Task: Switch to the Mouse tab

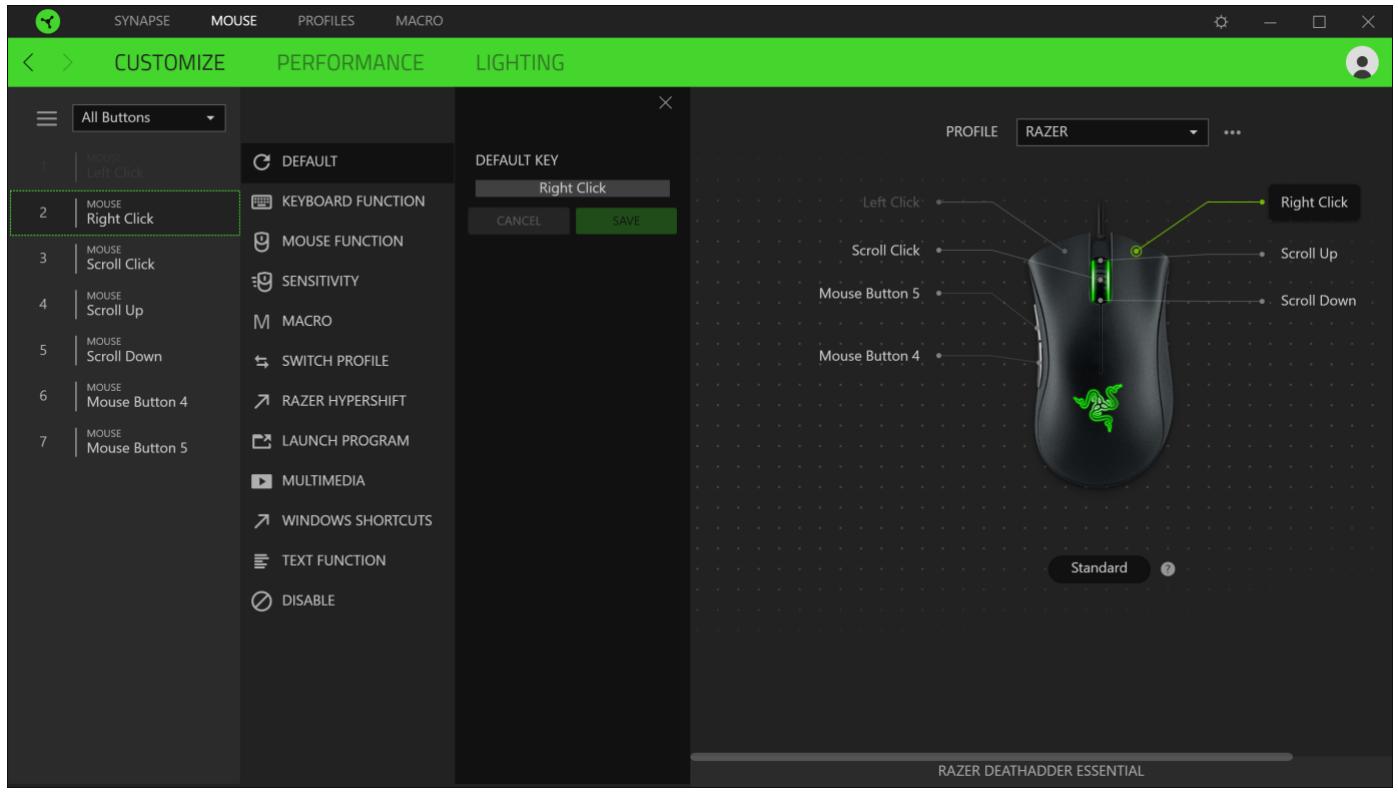Action: click(233, 20)
